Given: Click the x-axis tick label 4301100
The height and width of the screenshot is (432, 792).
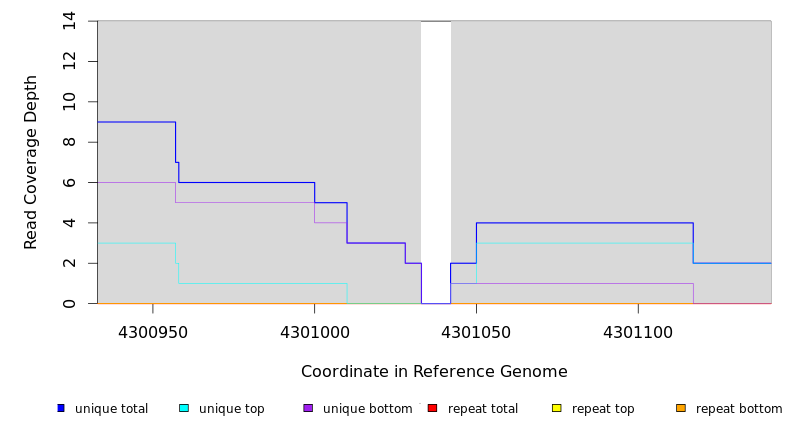Looking at the screenshot, I should click(x=638, y=330).
